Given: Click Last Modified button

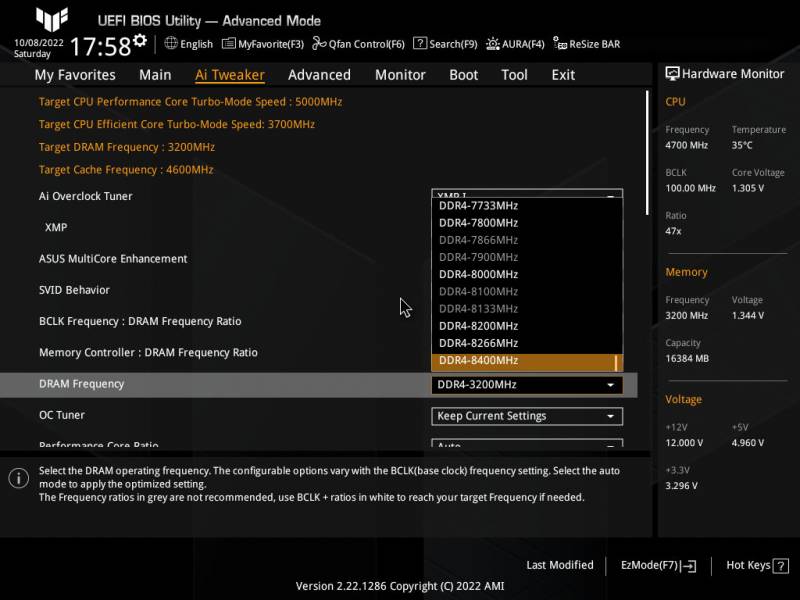Looking at the screenshot, I should pyautogui.click(x=560, y=565).
